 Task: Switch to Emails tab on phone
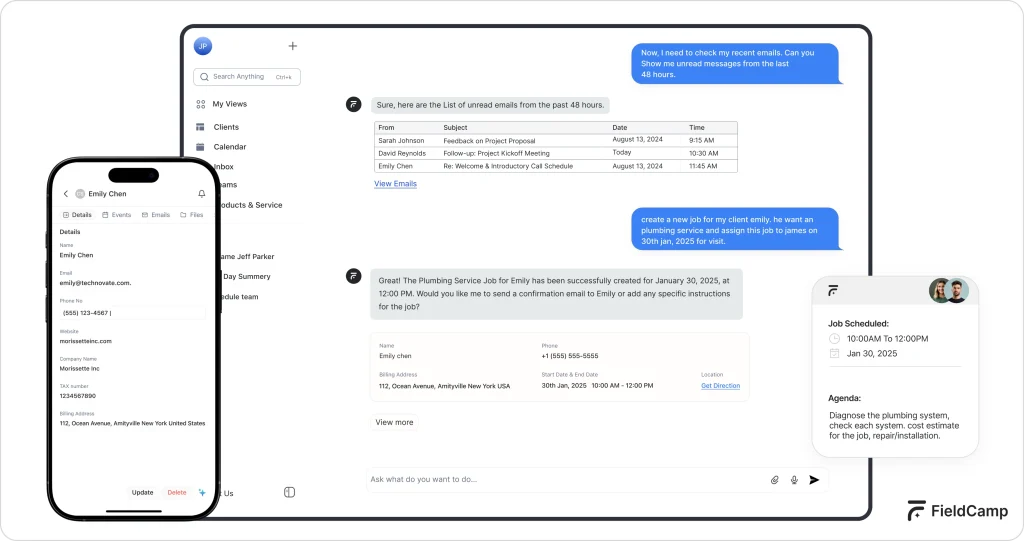tap(156, 215)
